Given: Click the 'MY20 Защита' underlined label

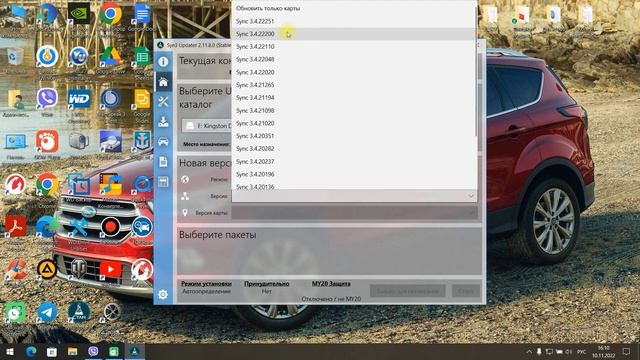Looking at the screenshot, I should (331, 284).
